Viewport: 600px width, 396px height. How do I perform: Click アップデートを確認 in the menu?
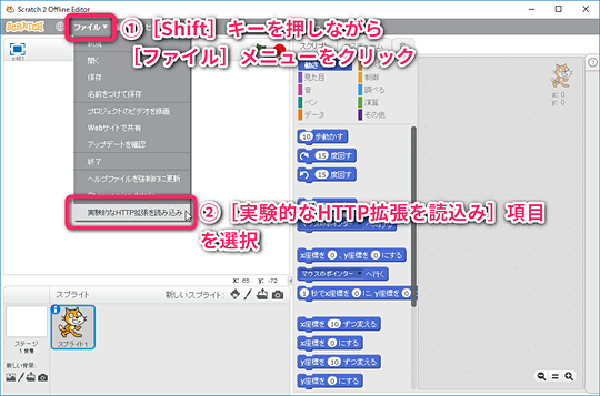(116, 145)
